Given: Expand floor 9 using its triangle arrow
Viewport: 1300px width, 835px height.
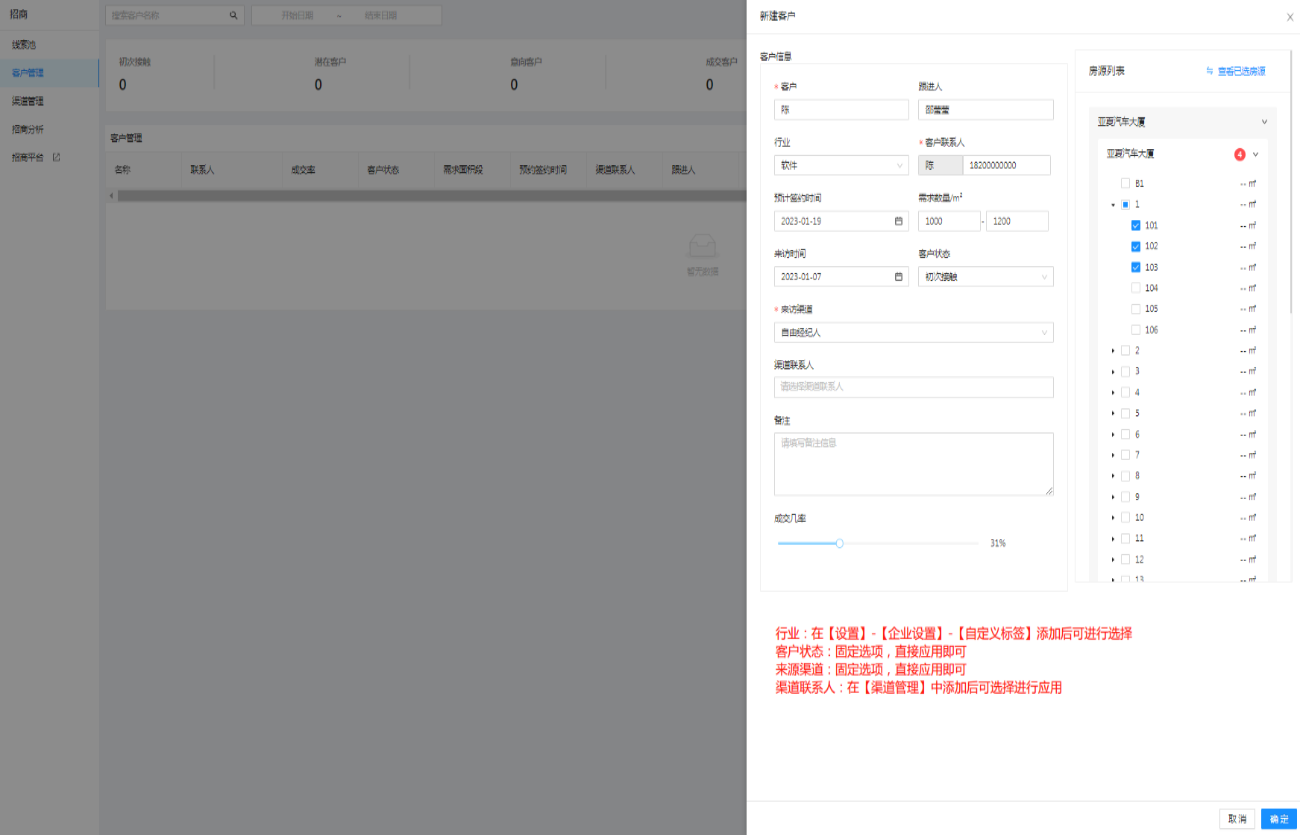Looking at the screenshot, I should [x=1113, y=497].
